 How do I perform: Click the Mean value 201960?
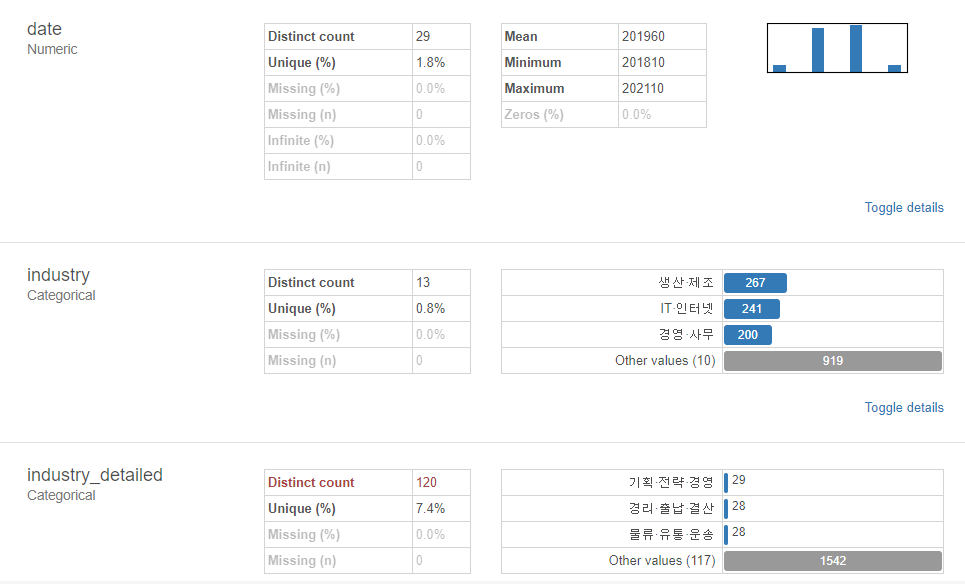coord(643,36)
